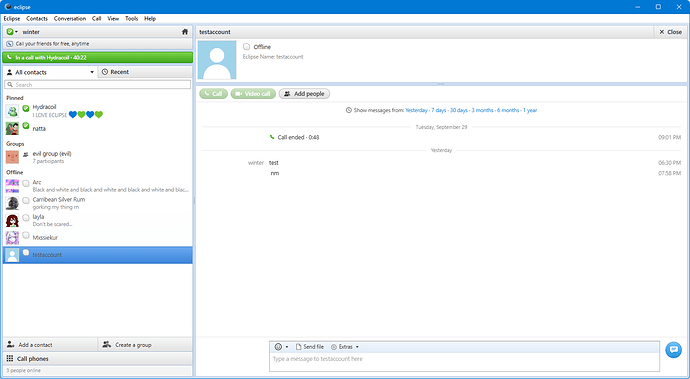The height and width of the screenshot is (379, 690).
Task: Open testaccount's large profile picture
Action: click(x=217, y=60)
